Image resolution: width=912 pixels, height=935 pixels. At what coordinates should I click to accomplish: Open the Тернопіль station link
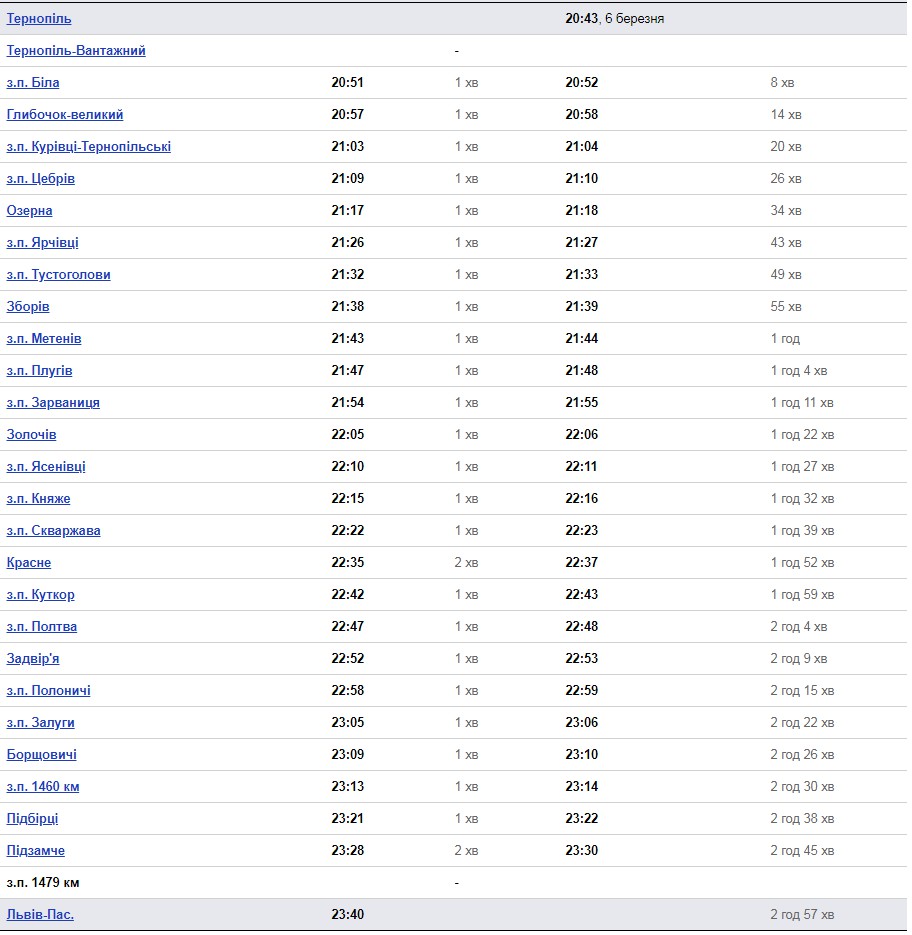pos(39,18)
